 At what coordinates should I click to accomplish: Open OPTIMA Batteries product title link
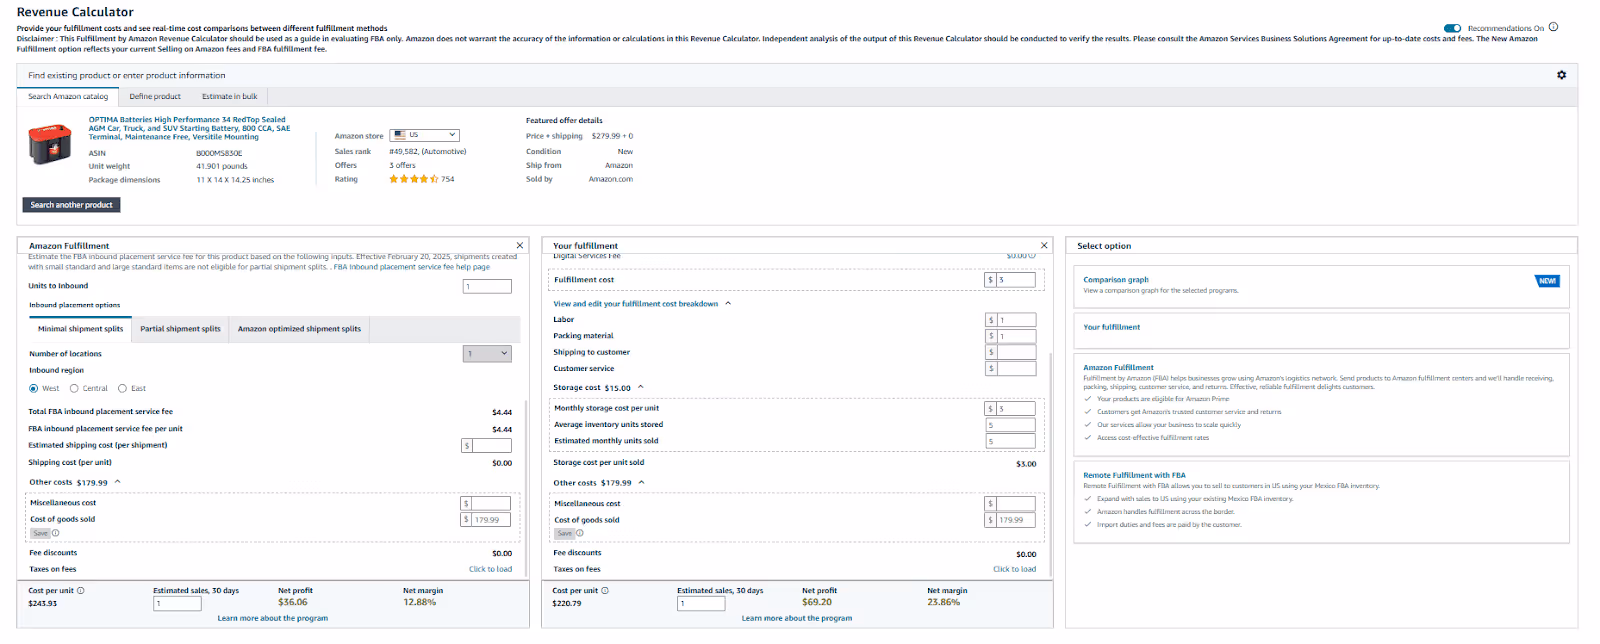click(189, 128)
